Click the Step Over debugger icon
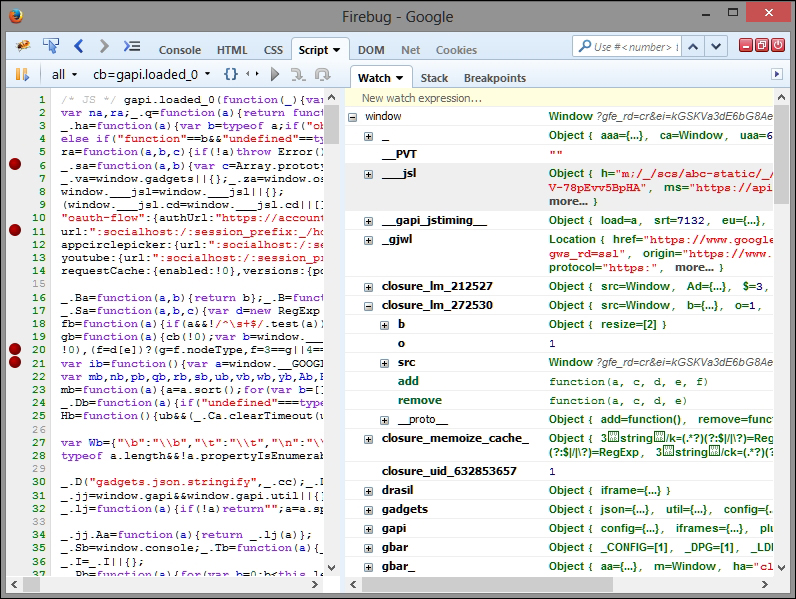 coord(298,75)
